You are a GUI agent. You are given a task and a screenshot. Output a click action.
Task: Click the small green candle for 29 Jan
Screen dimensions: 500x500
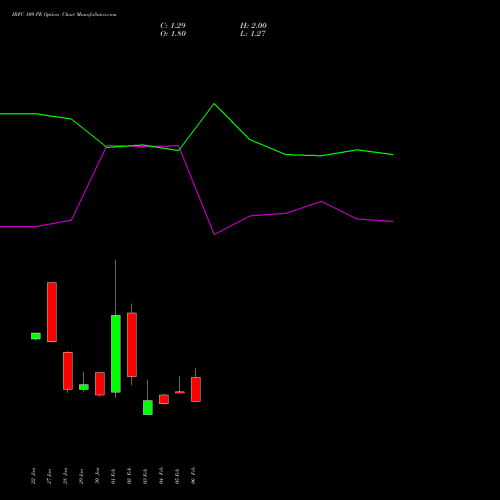84,387
